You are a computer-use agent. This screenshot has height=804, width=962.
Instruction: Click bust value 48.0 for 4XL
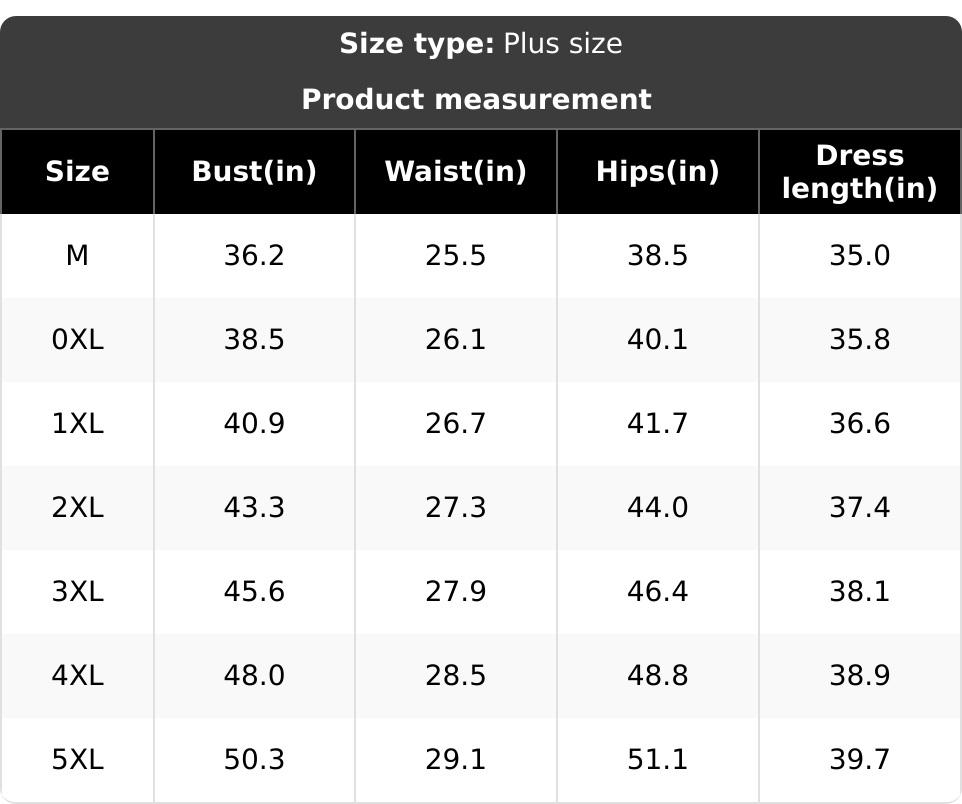254,676
